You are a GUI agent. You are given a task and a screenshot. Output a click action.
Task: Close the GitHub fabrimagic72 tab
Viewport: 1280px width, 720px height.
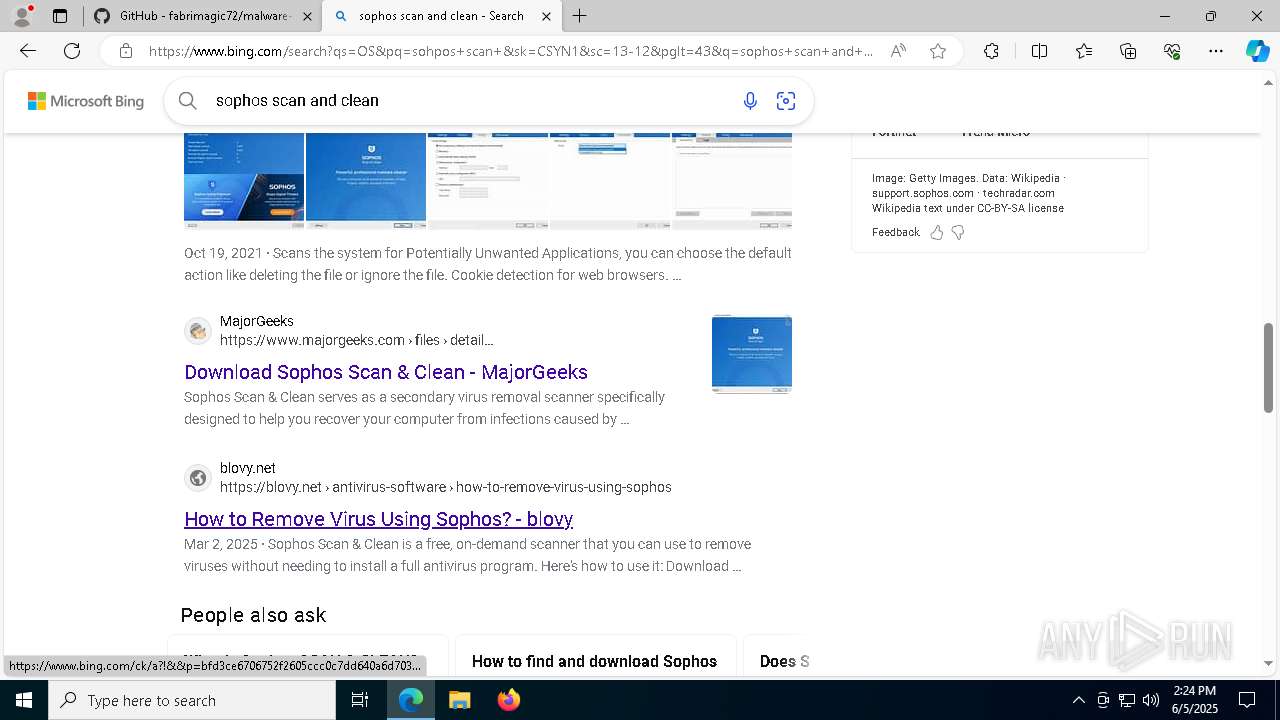click(307, 16)
